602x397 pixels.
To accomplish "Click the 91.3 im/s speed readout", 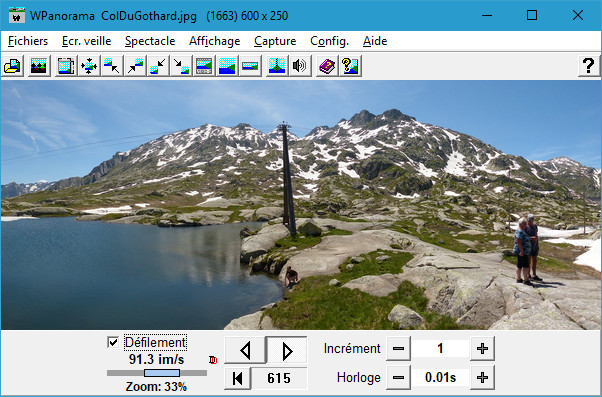I will 156,359.
